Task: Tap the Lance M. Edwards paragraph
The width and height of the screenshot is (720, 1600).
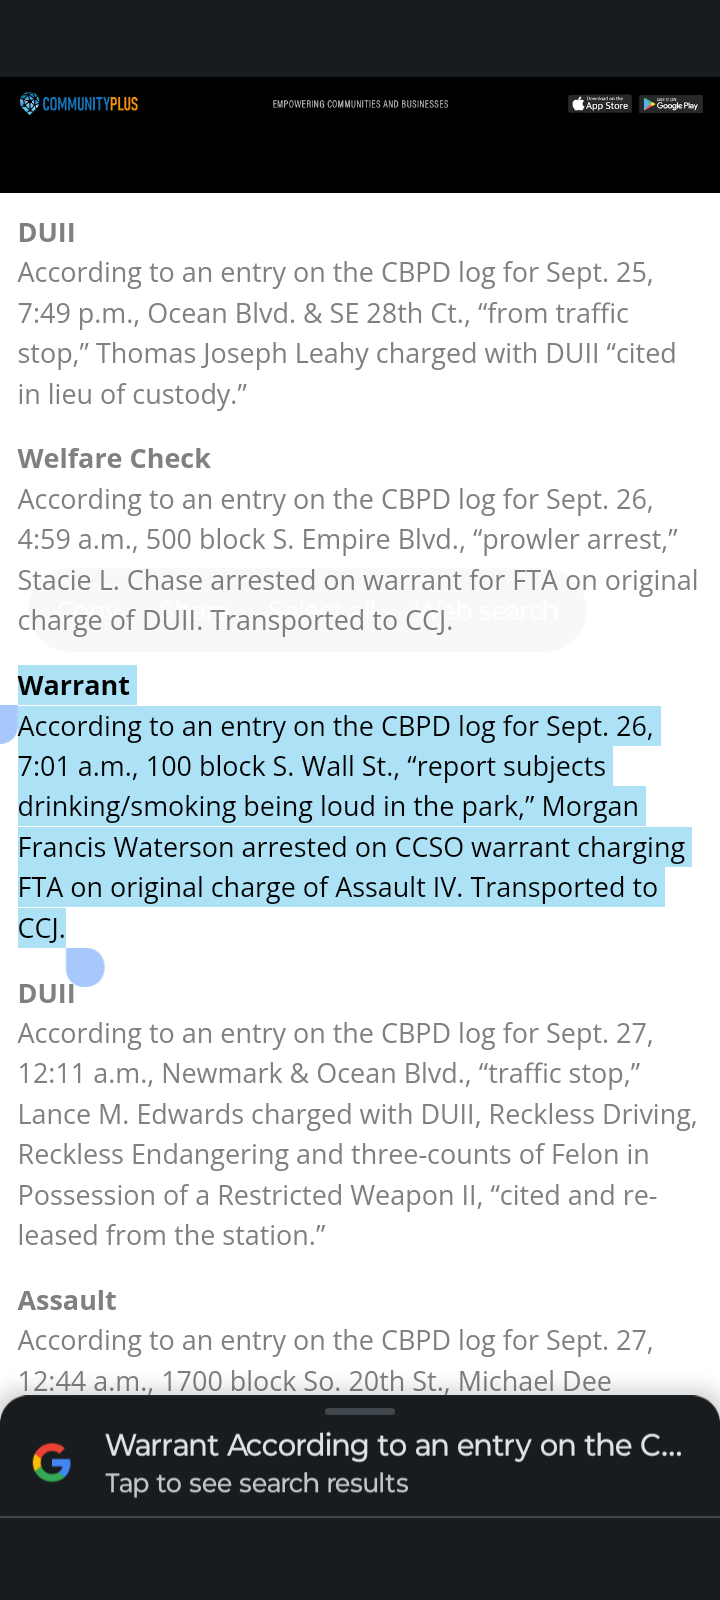Action: pos(357,1134)
